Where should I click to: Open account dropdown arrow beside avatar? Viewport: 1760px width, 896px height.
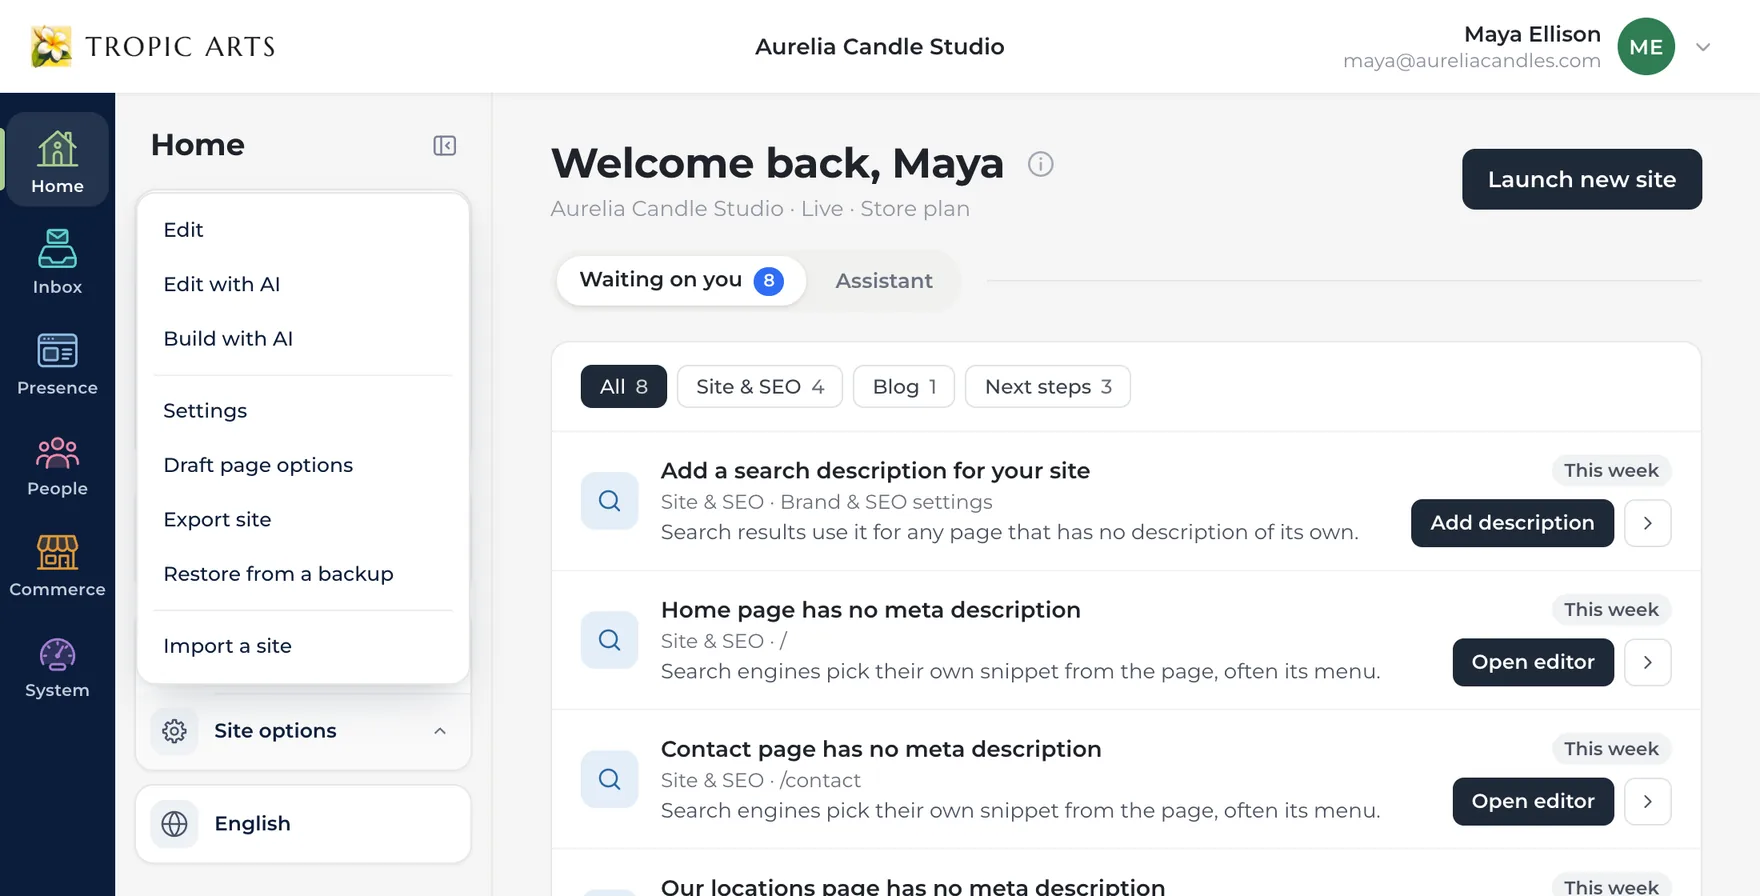coord(1703,47)
